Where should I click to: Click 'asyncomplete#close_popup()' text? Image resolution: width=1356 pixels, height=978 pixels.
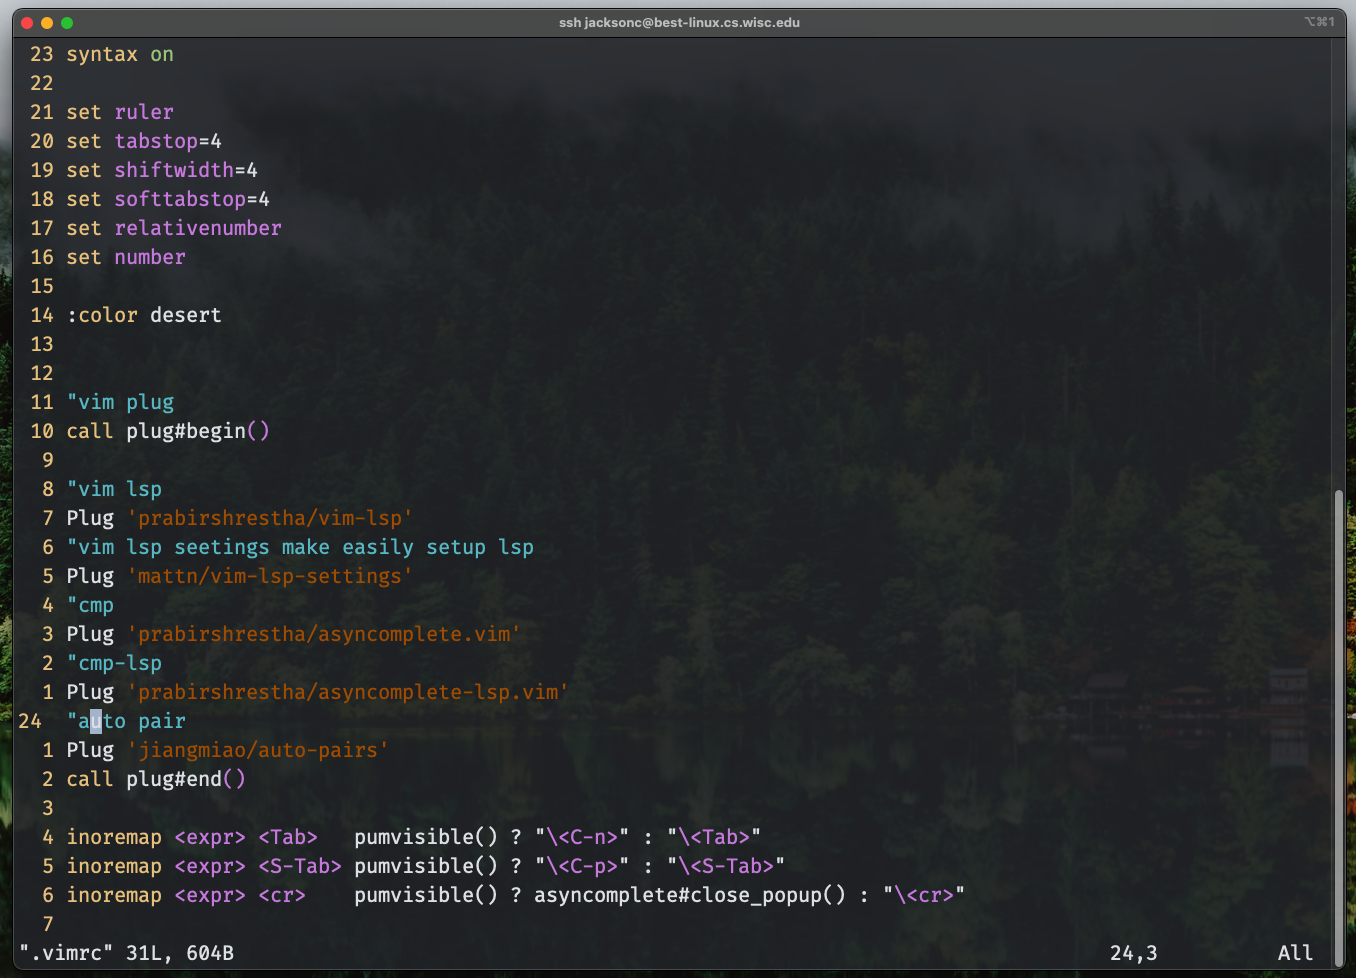pos(690,895)
